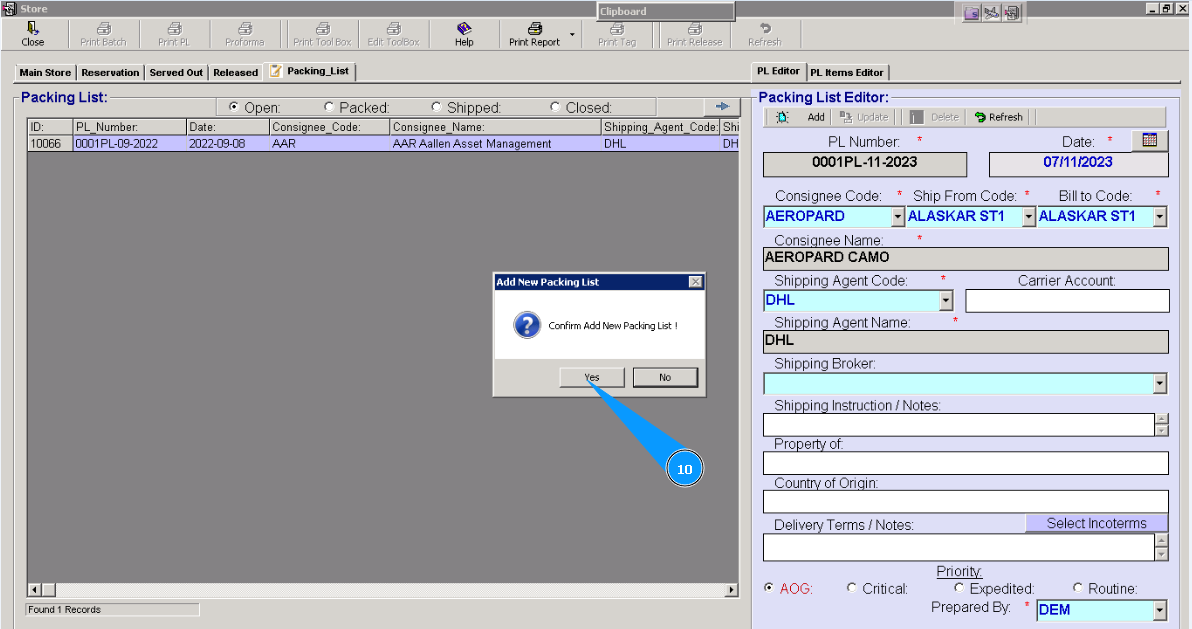Click the Property of input field
This screenshot has width=1192, height=629.
965,463
